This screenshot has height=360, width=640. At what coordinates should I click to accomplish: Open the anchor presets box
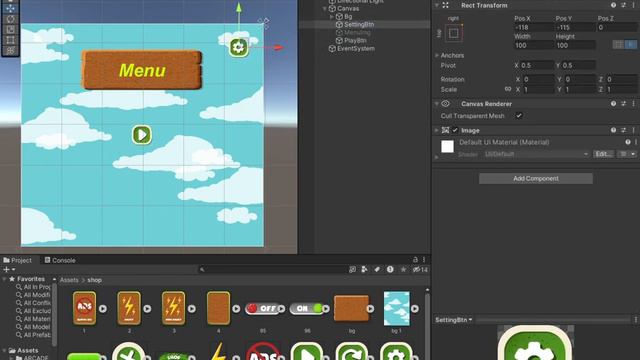coord(453,33)
